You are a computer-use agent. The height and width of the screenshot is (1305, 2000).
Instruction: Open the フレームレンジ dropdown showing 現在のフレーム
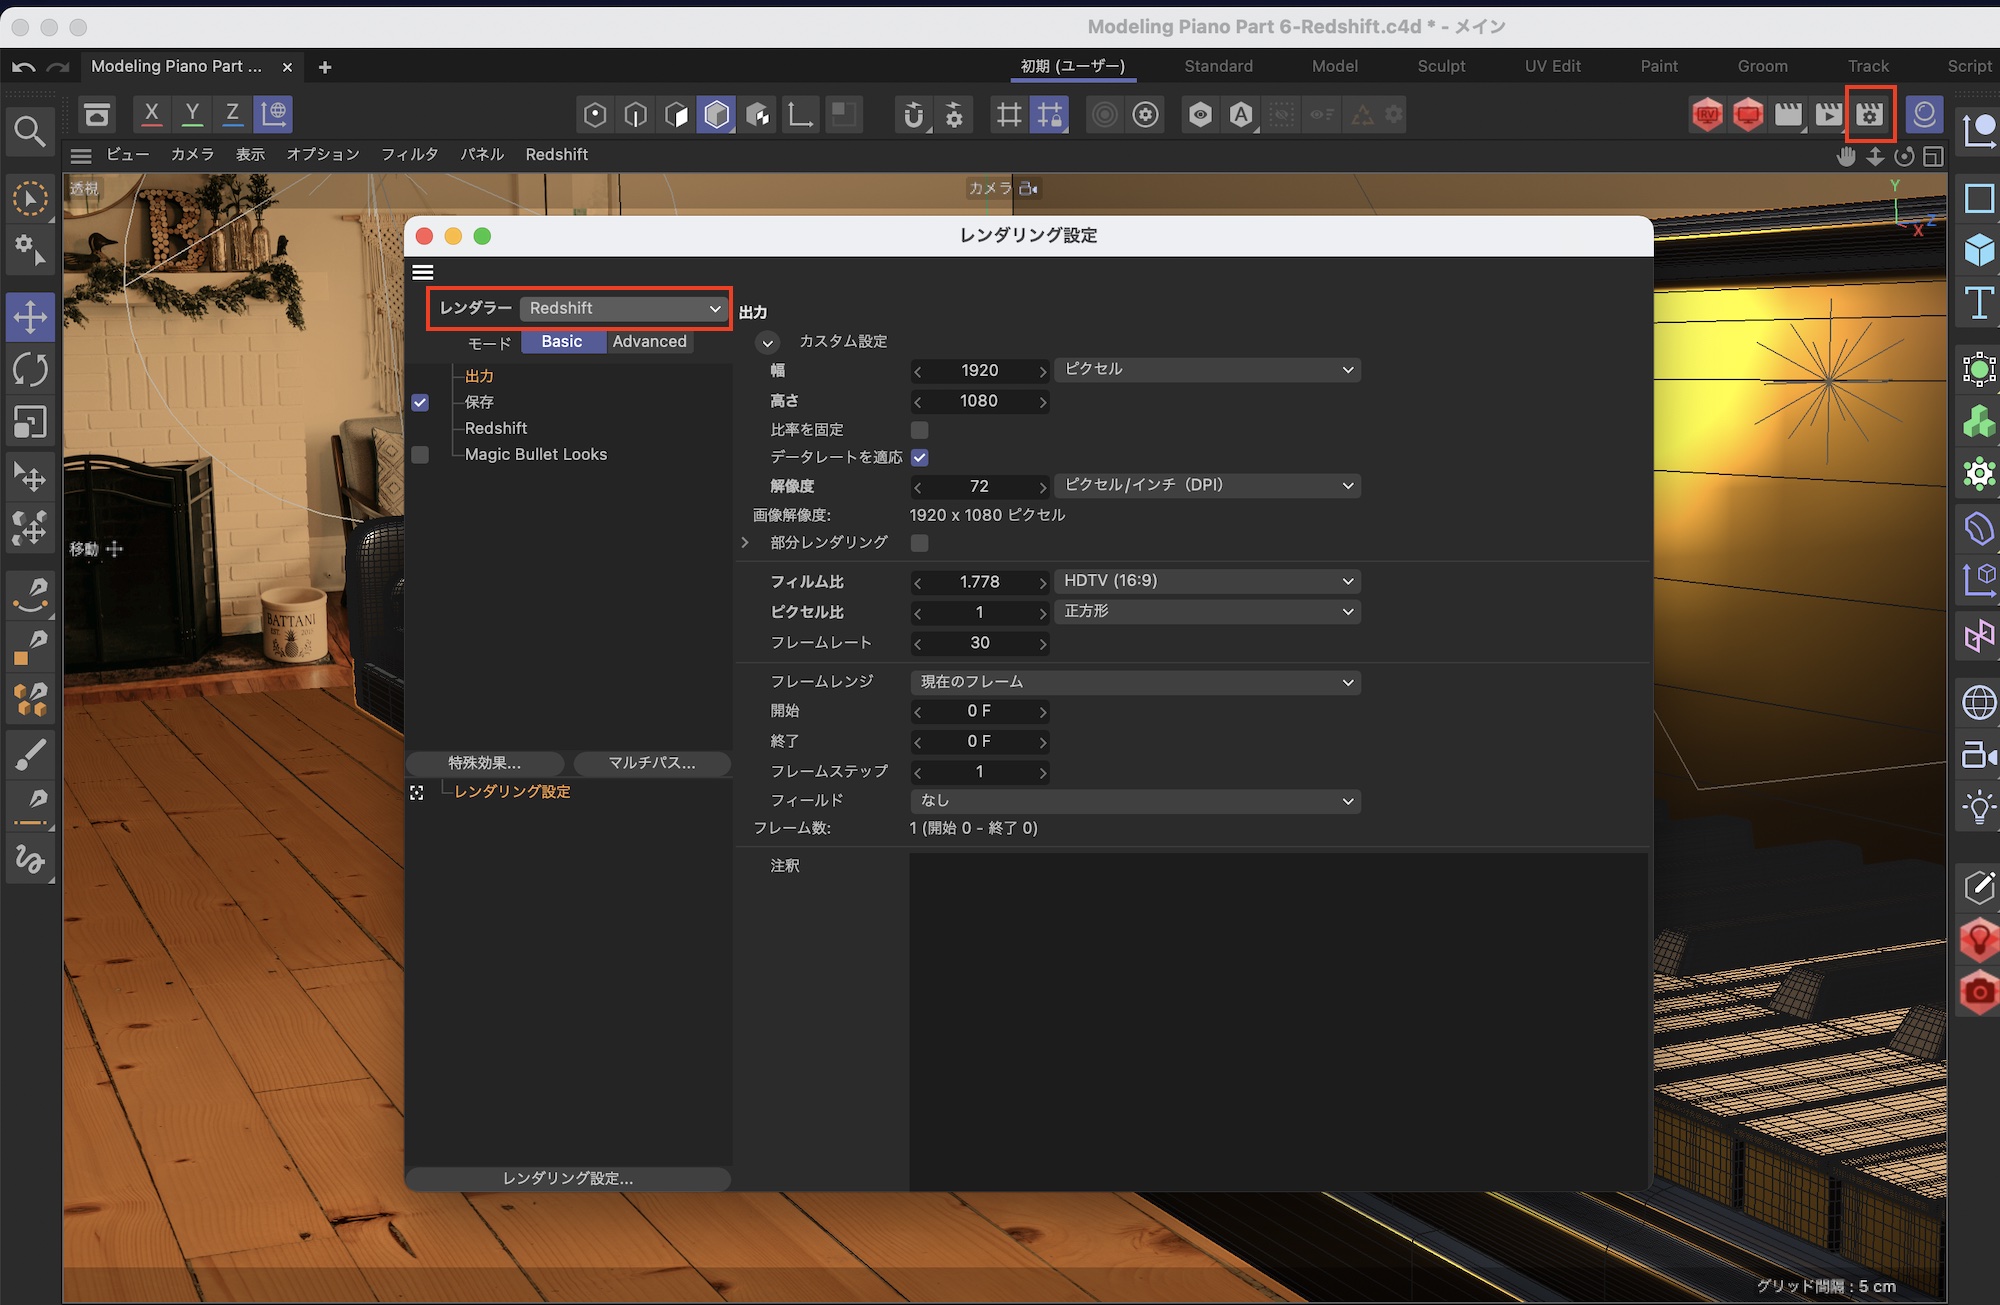coord(1135,682)
